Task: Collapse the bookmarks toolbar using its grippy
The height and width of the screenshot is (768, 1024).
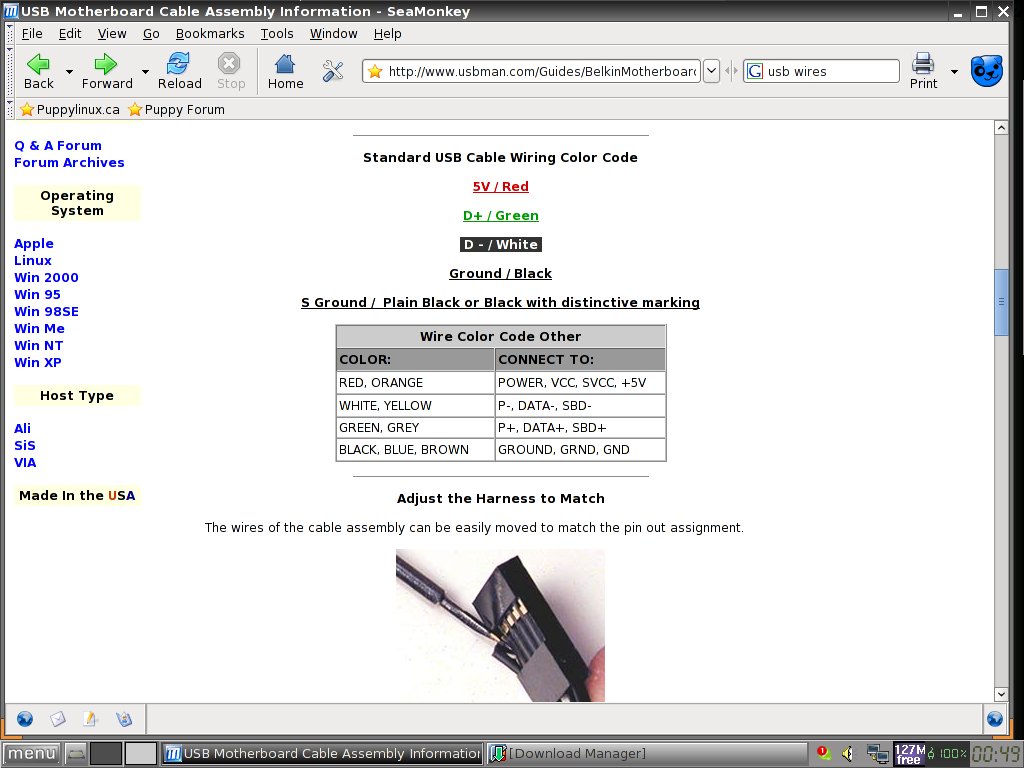Action: [x=9, y=109]
